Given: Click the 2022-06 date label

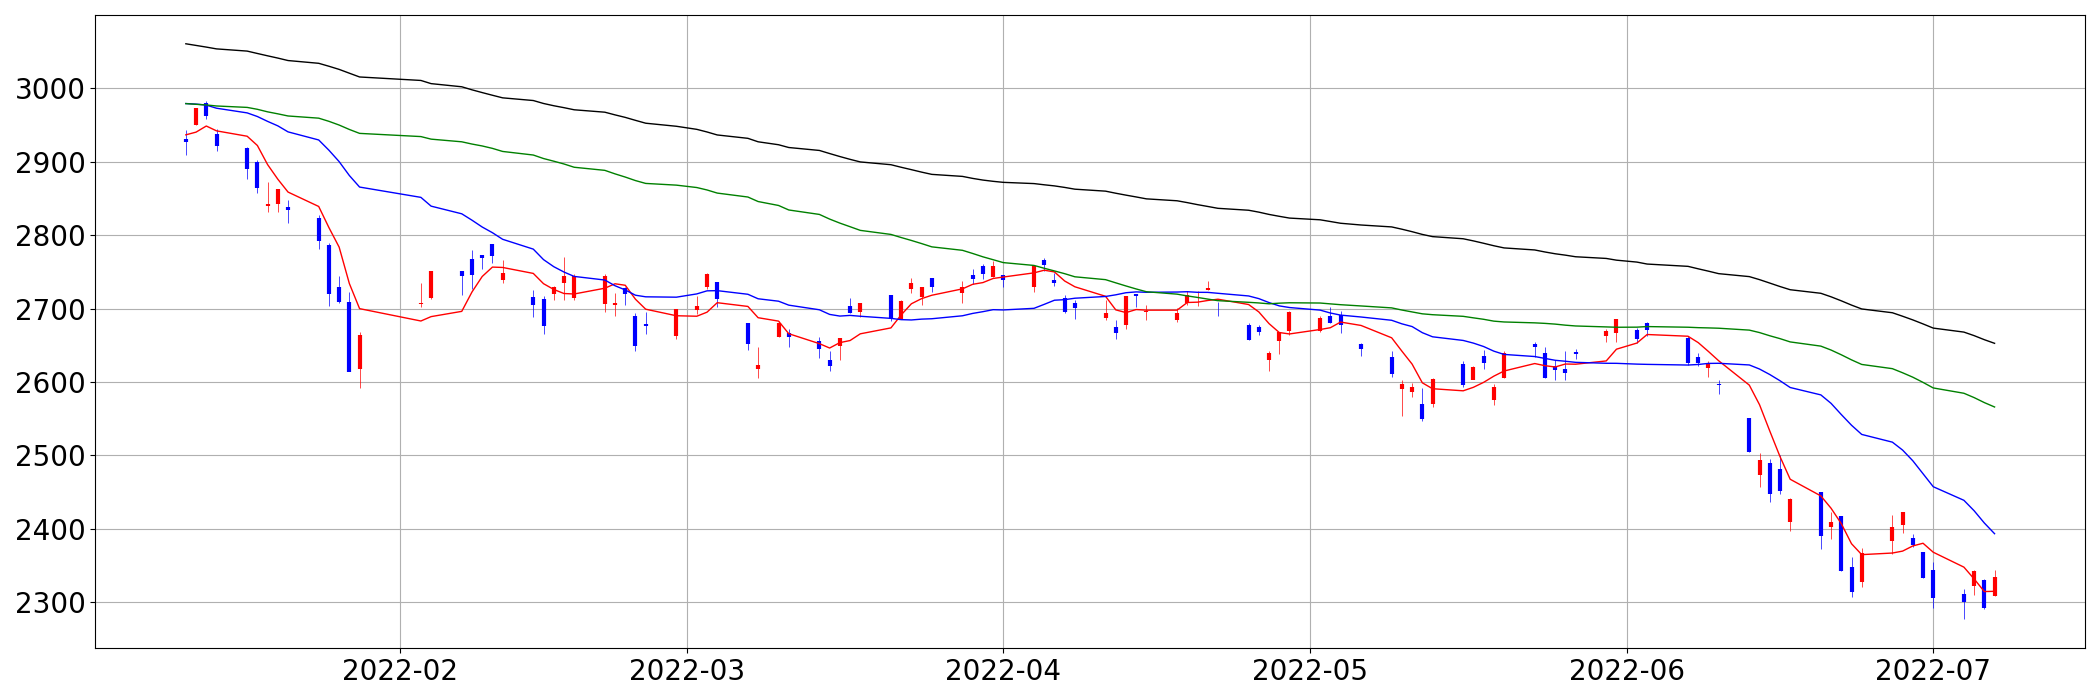Looking at the screenshot, I should (x=1627, y=671).
